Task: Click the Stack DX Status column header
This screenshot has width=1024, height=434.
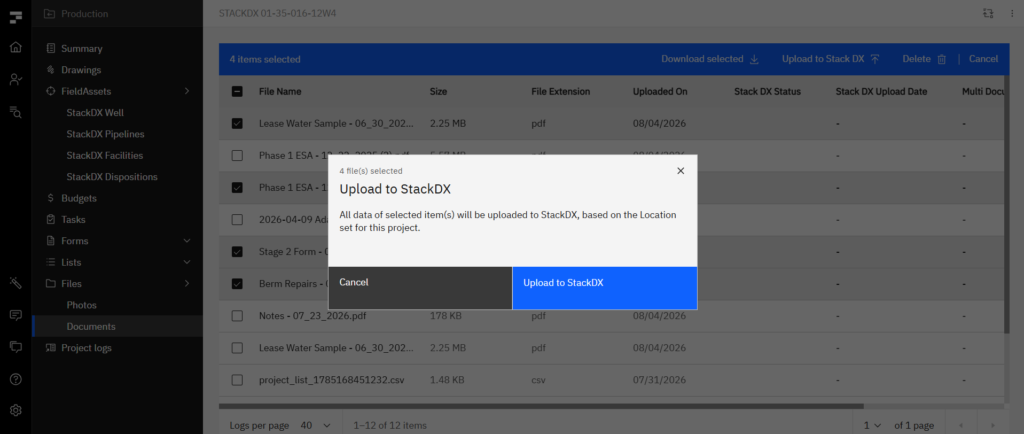Action: point(767,92)
